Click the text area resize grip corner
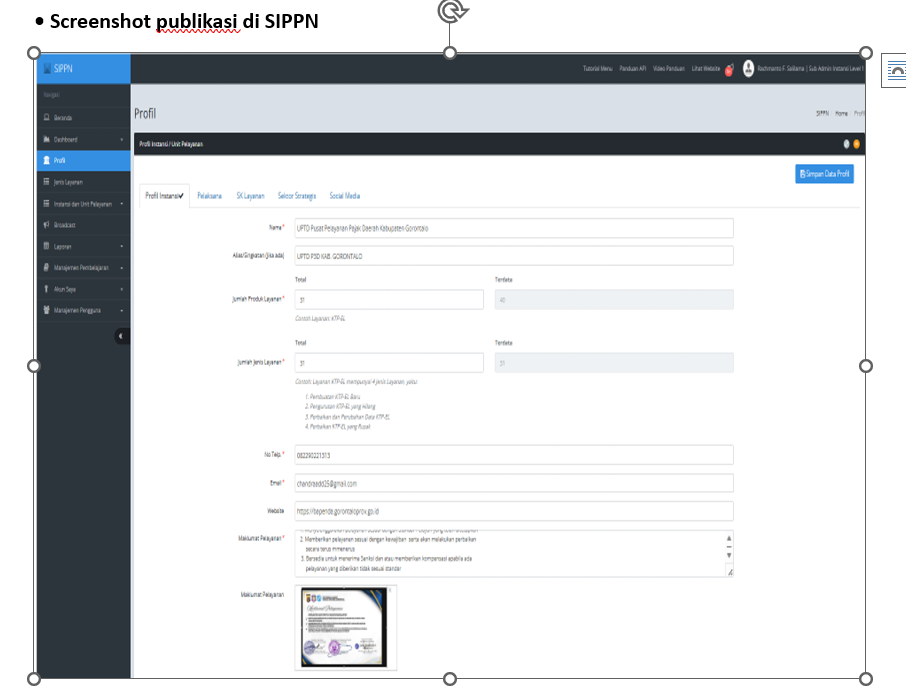 point(730,572)
